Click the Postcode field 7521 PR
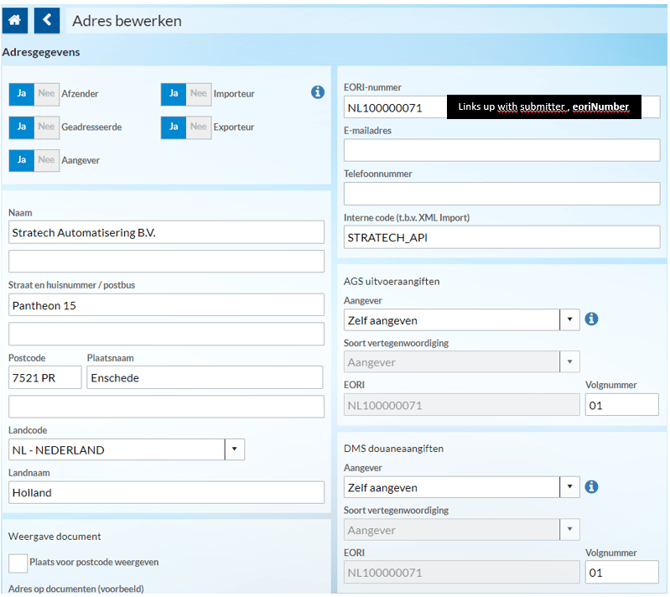Screen dimensions: 670x597 click(45, 377)
